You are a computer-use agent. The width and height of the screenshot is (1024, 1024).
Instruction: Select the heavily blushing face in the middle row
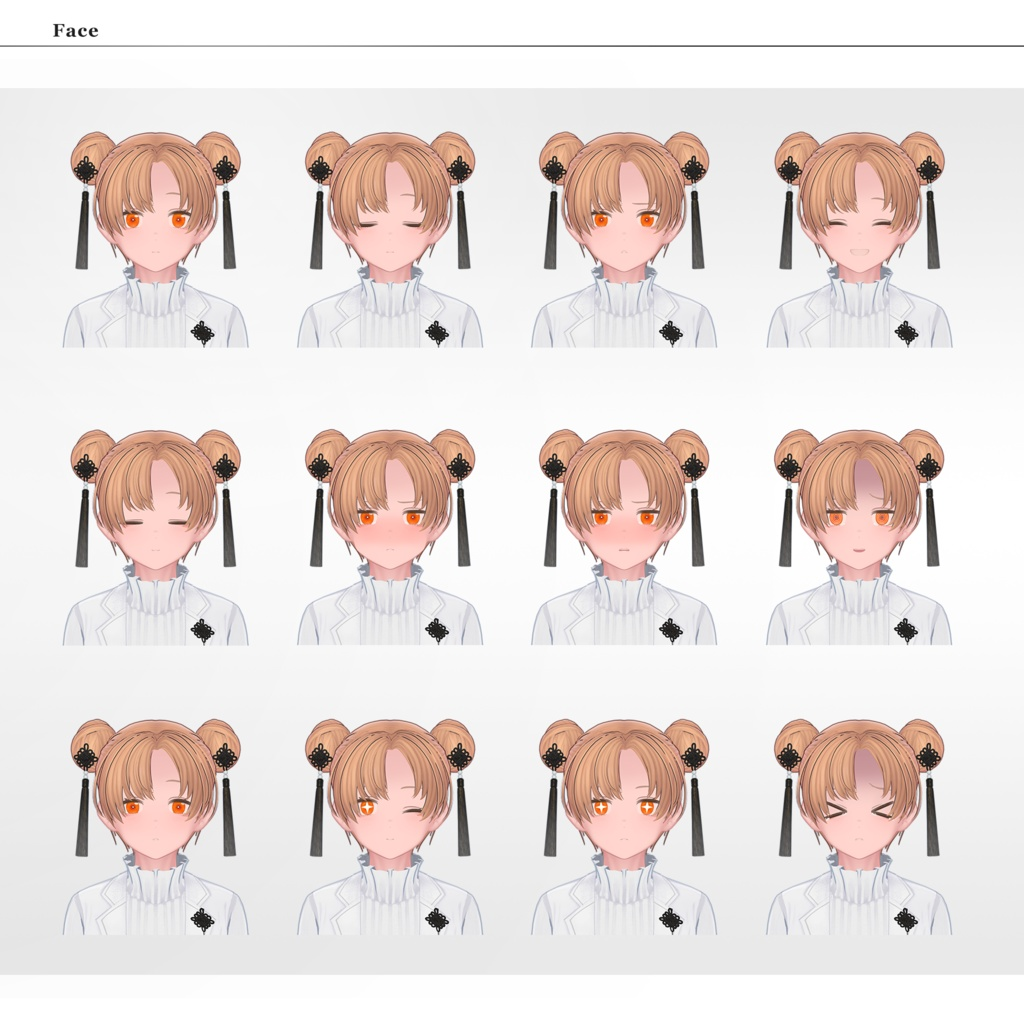coord(390,537)
